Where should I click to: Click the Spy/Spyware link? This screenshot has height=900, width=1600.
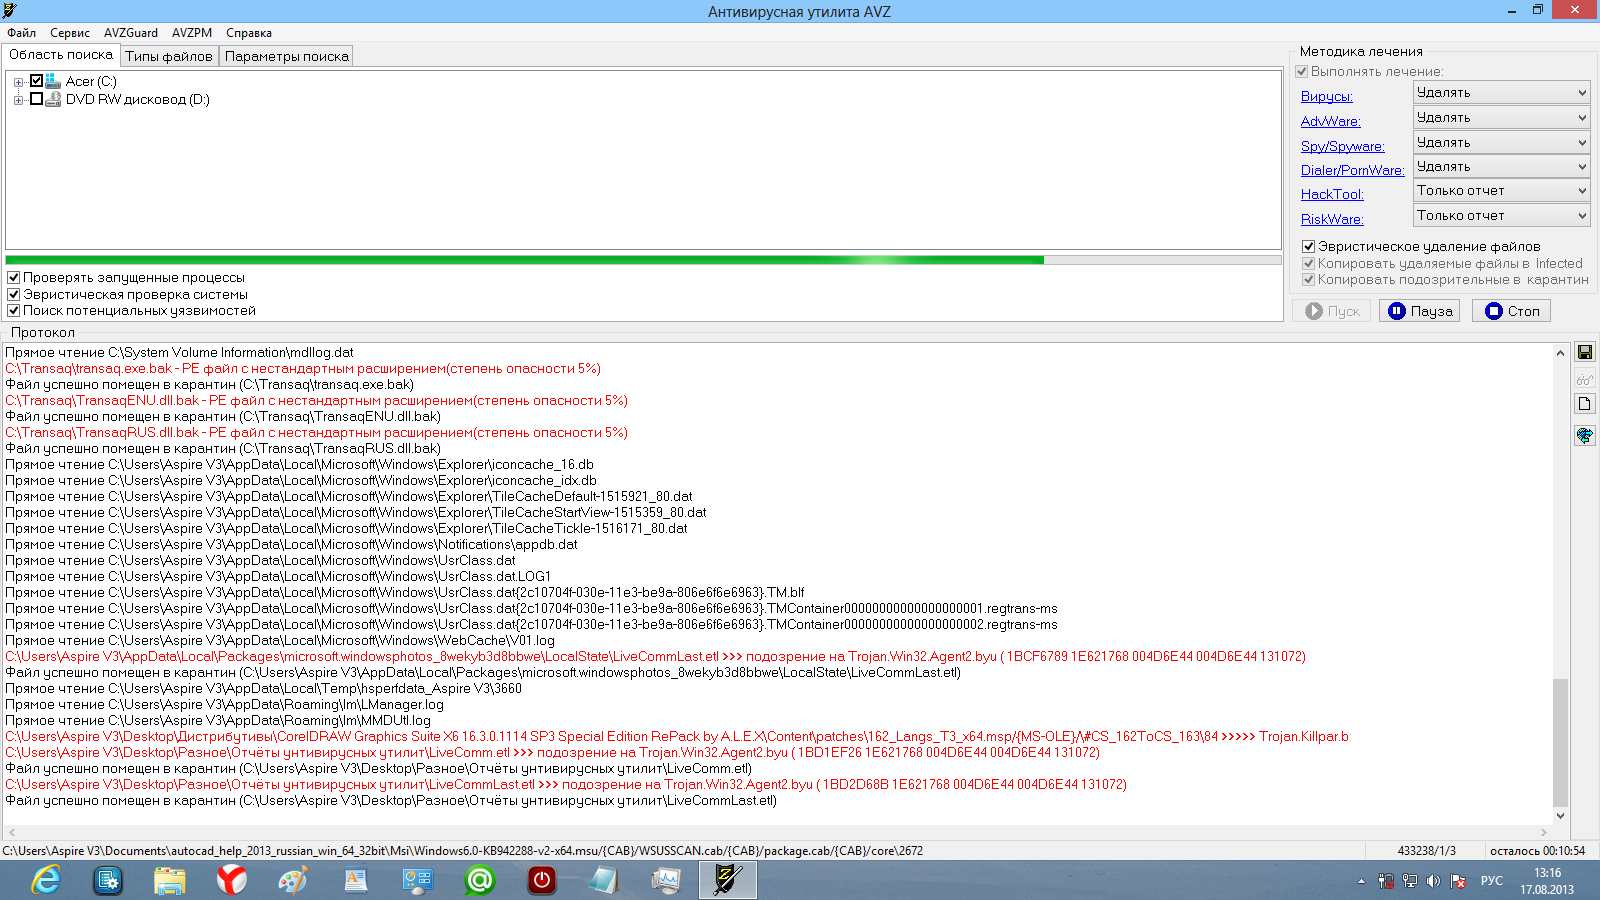point(1343,147)
